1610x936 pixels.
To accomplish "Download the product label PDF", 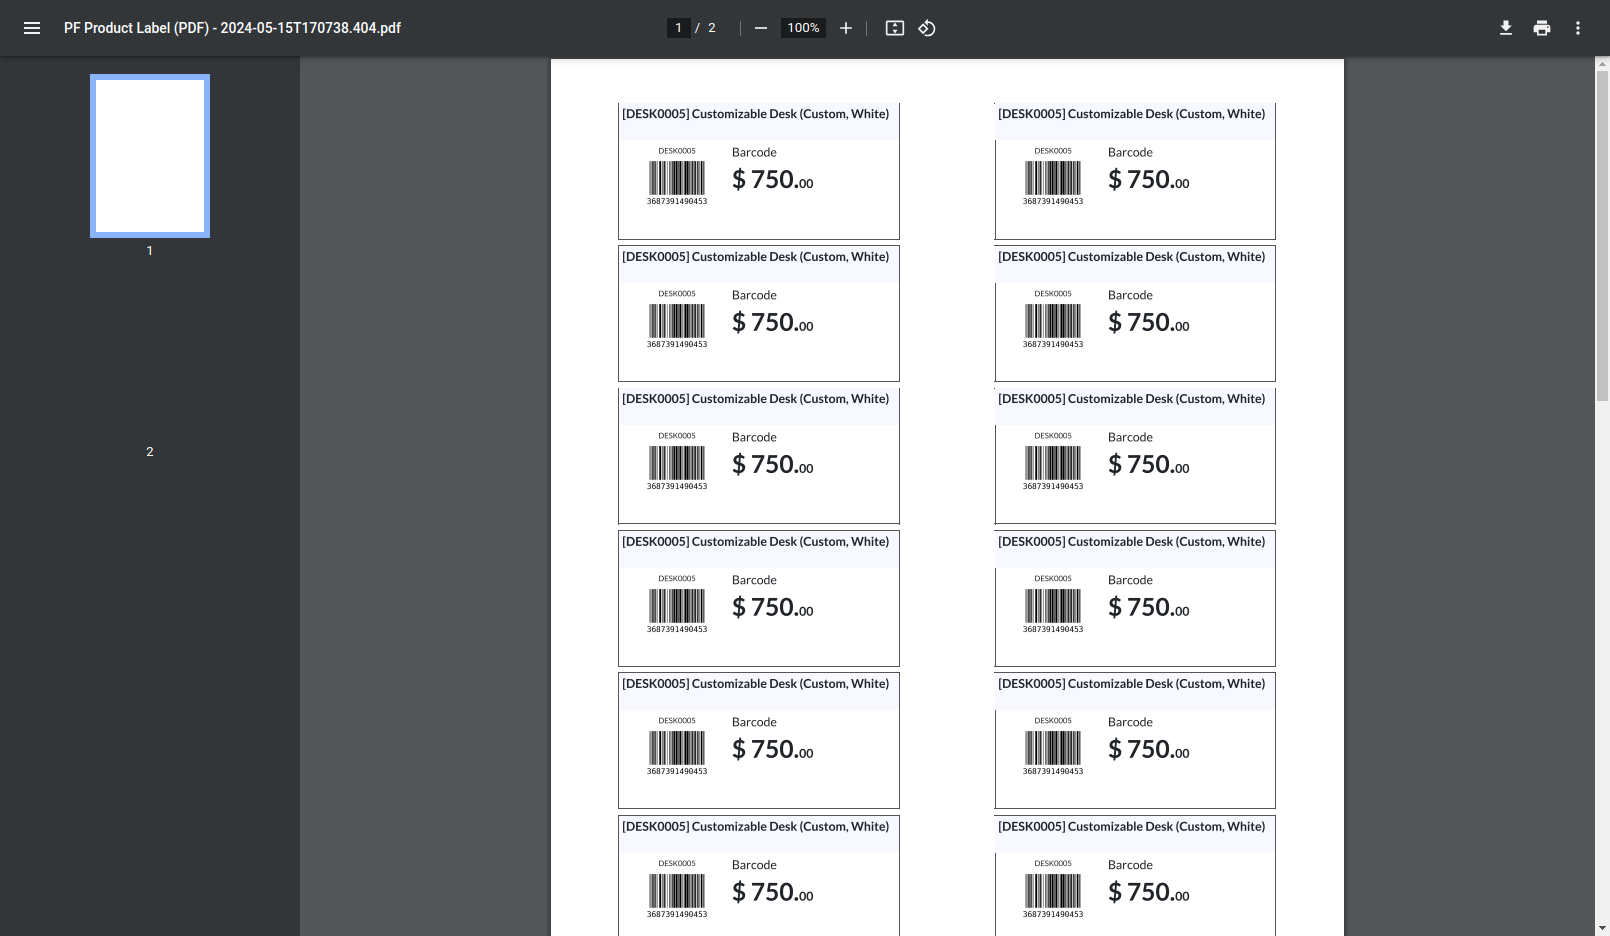I will [1505, 28].
